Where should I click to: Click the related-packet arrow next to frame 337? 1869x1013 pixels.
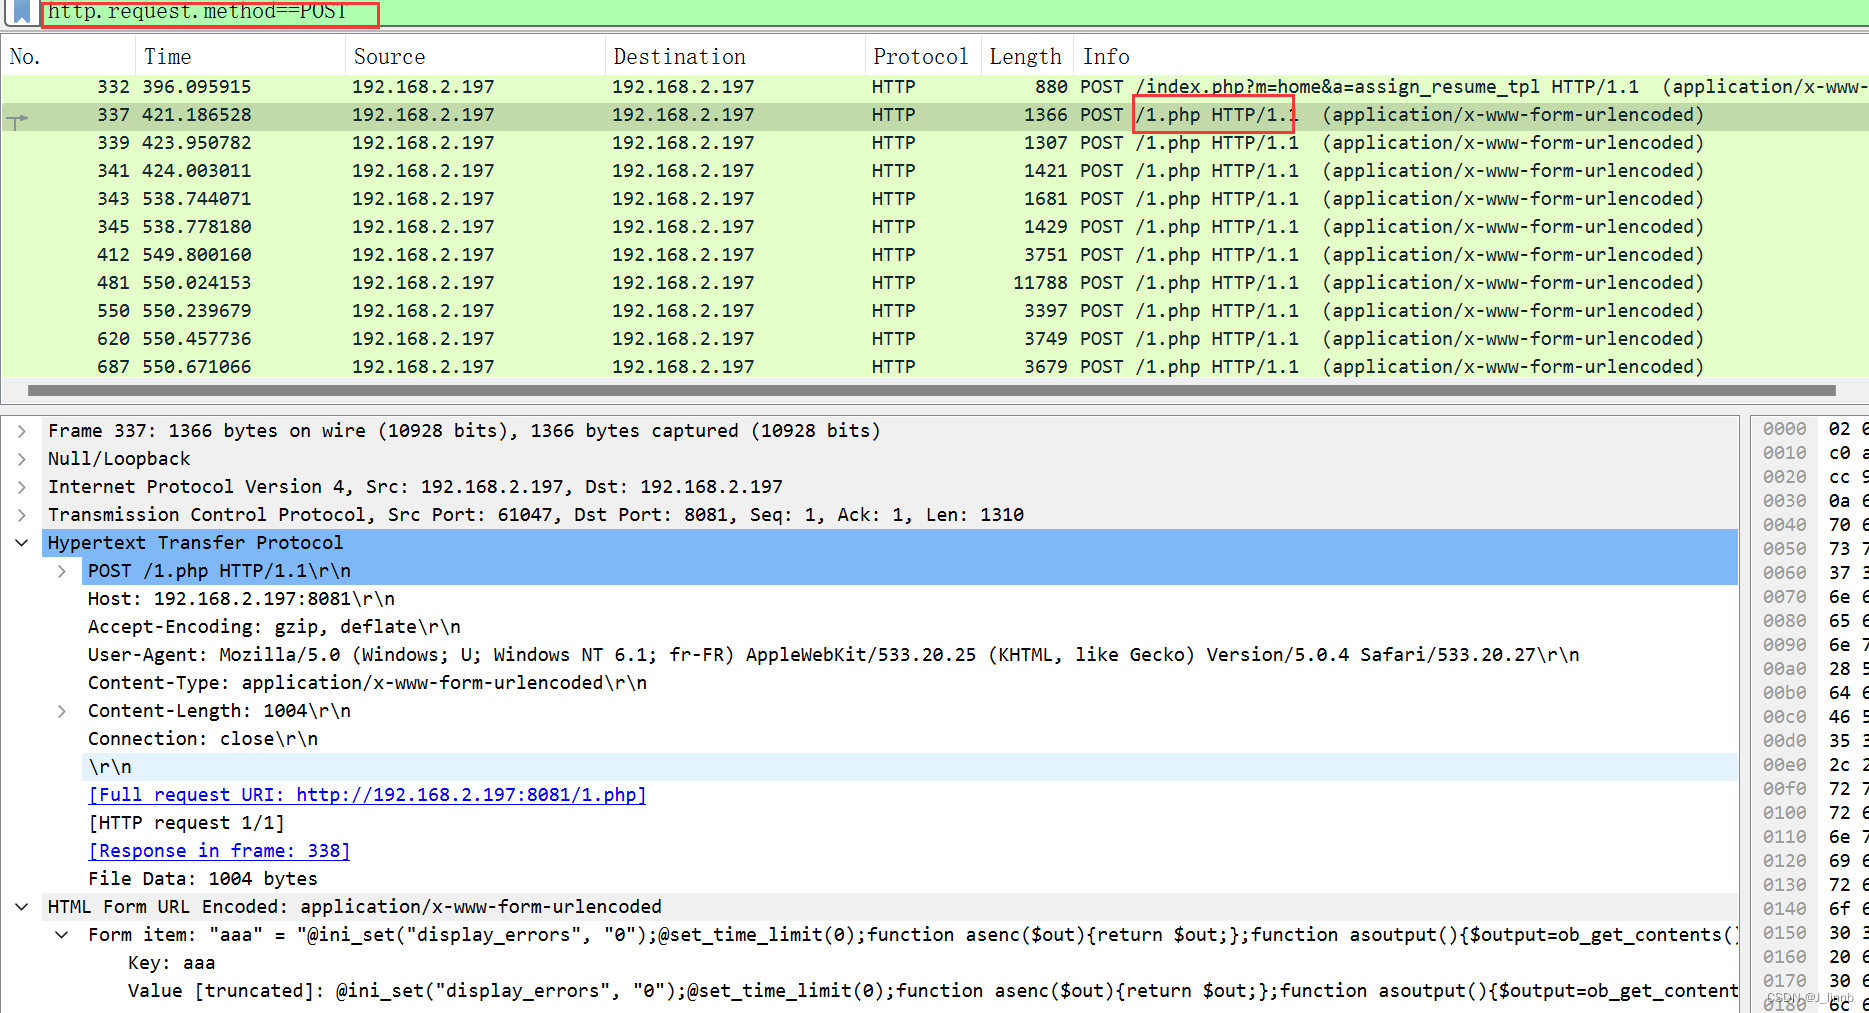click(17, 119)
